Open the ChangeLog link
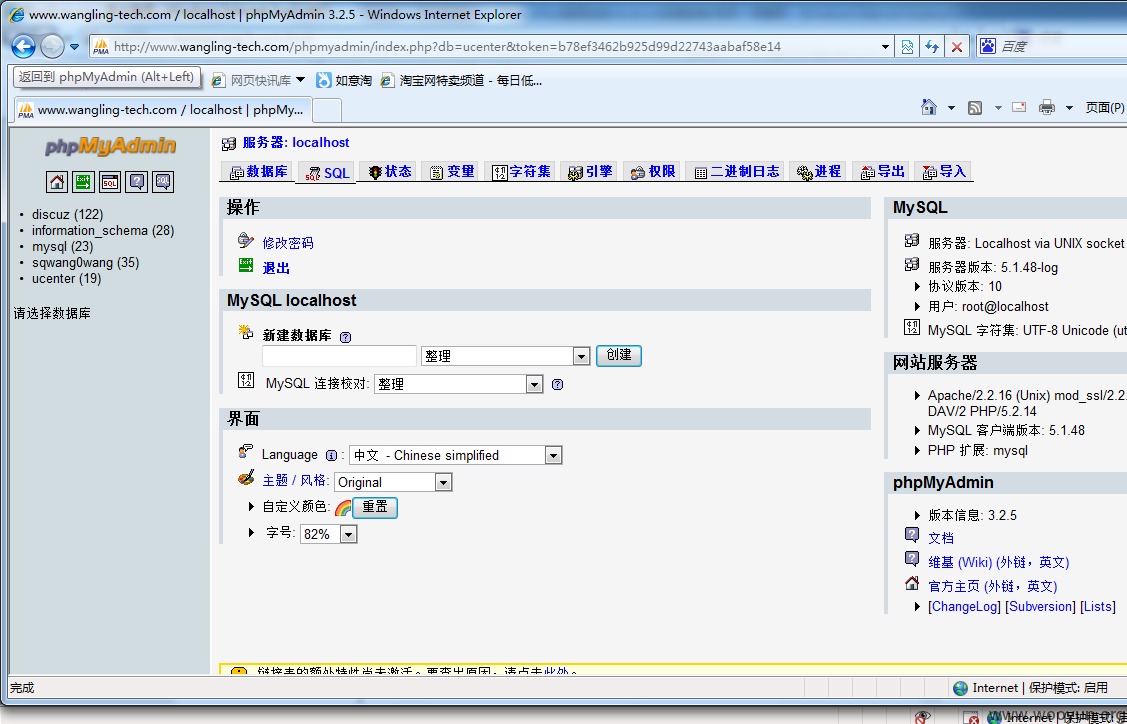 click(x=965, y=607)
